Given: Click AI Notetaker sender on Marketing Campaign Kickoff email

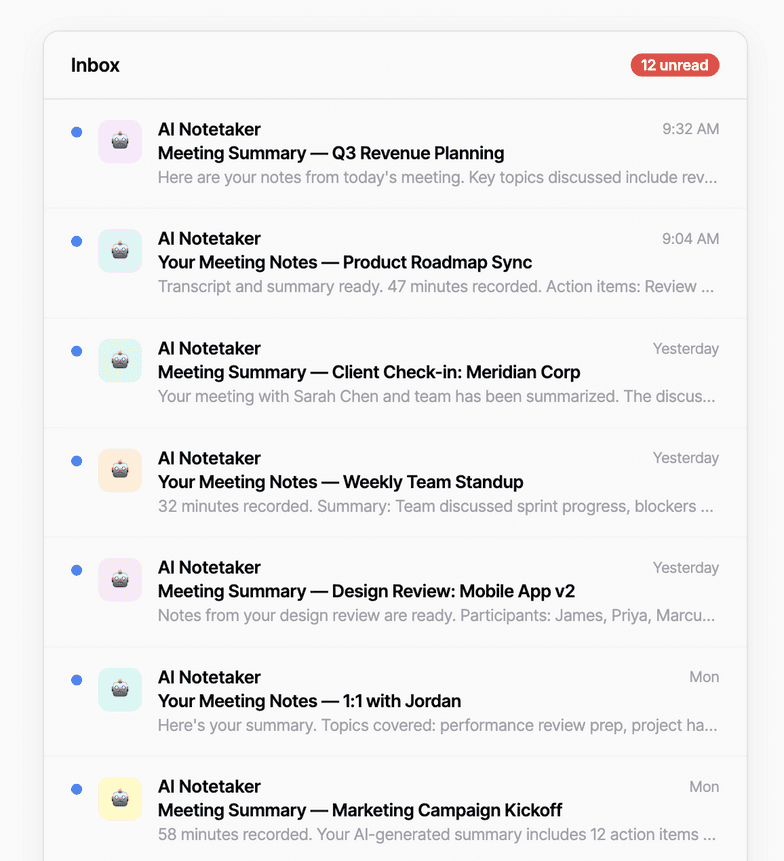Looking at the screenshot, I should [209, 787].
